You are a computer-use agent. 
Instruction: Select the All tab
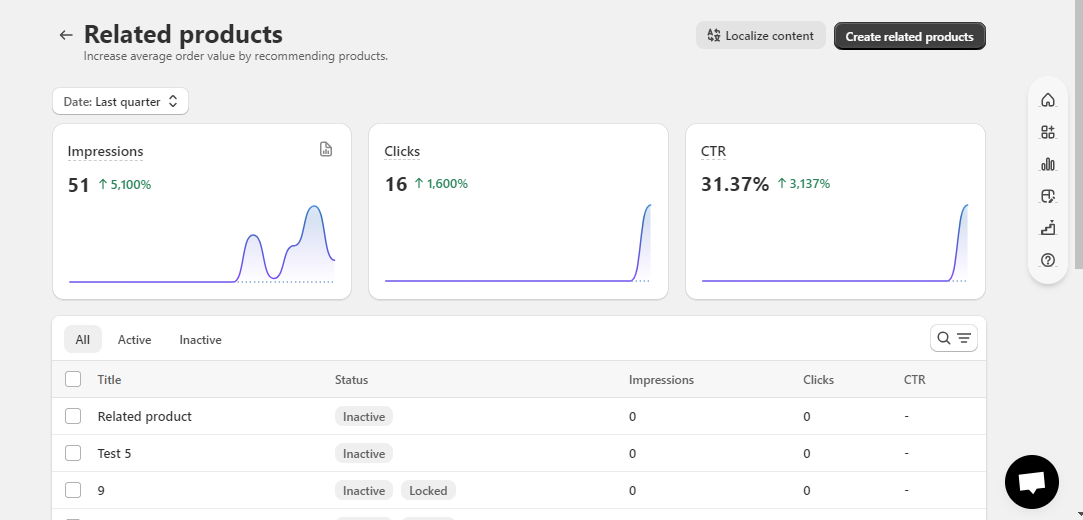click(x=82, y=339)
